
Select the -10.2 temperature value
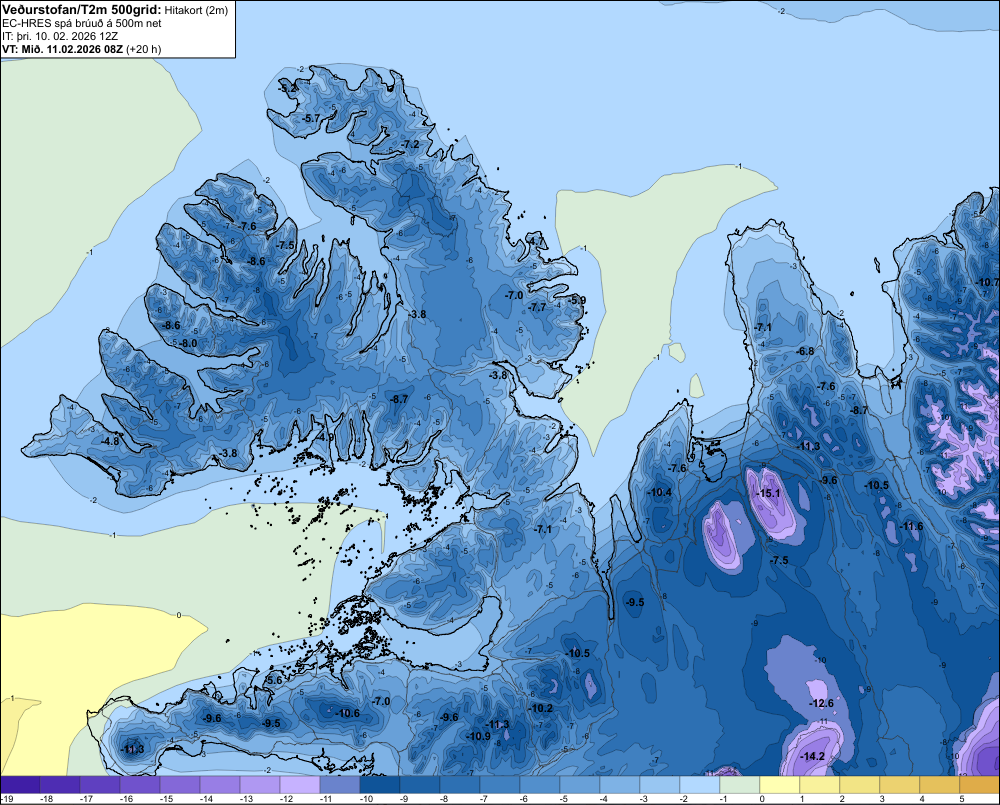[x=541, y=708]
